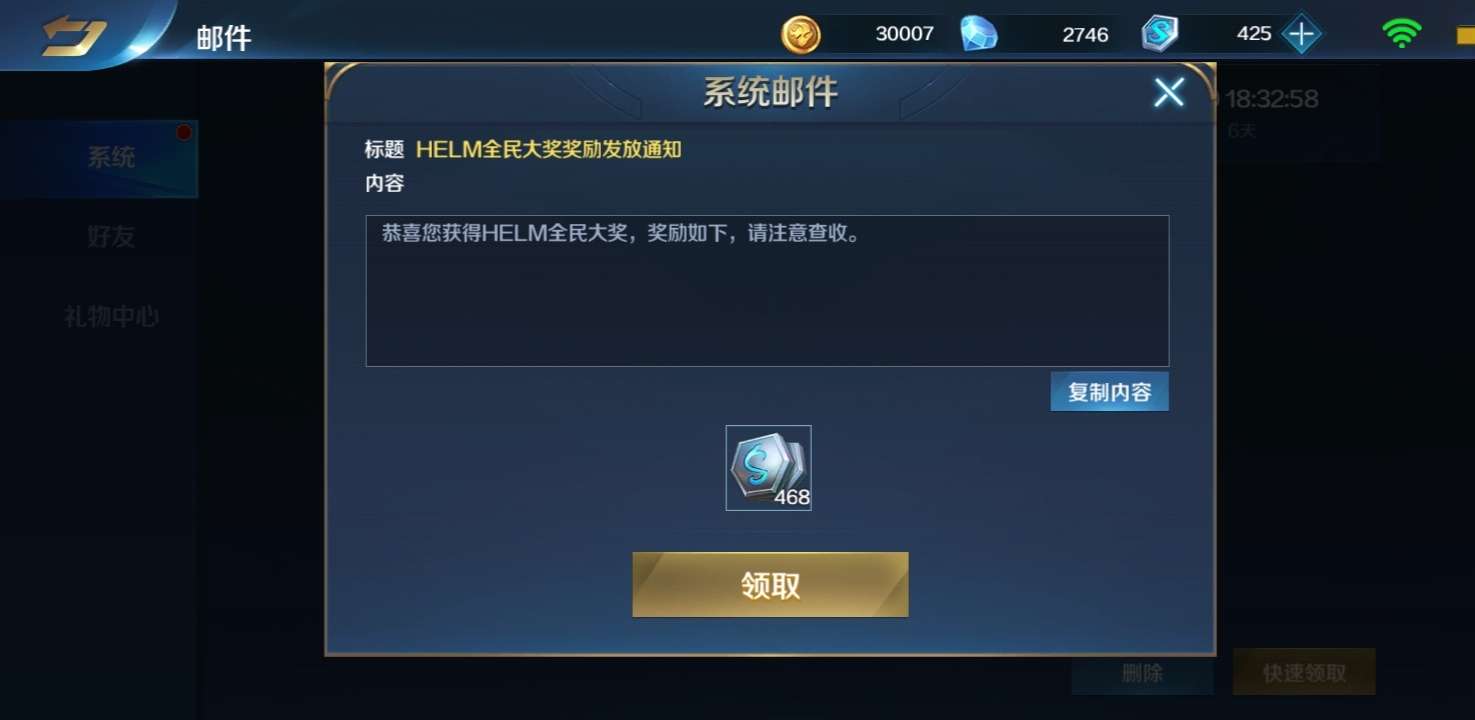The image size is (1475, 720).
Task: Tap the back arrow icon beside 邮件
Action: [74, 35]
